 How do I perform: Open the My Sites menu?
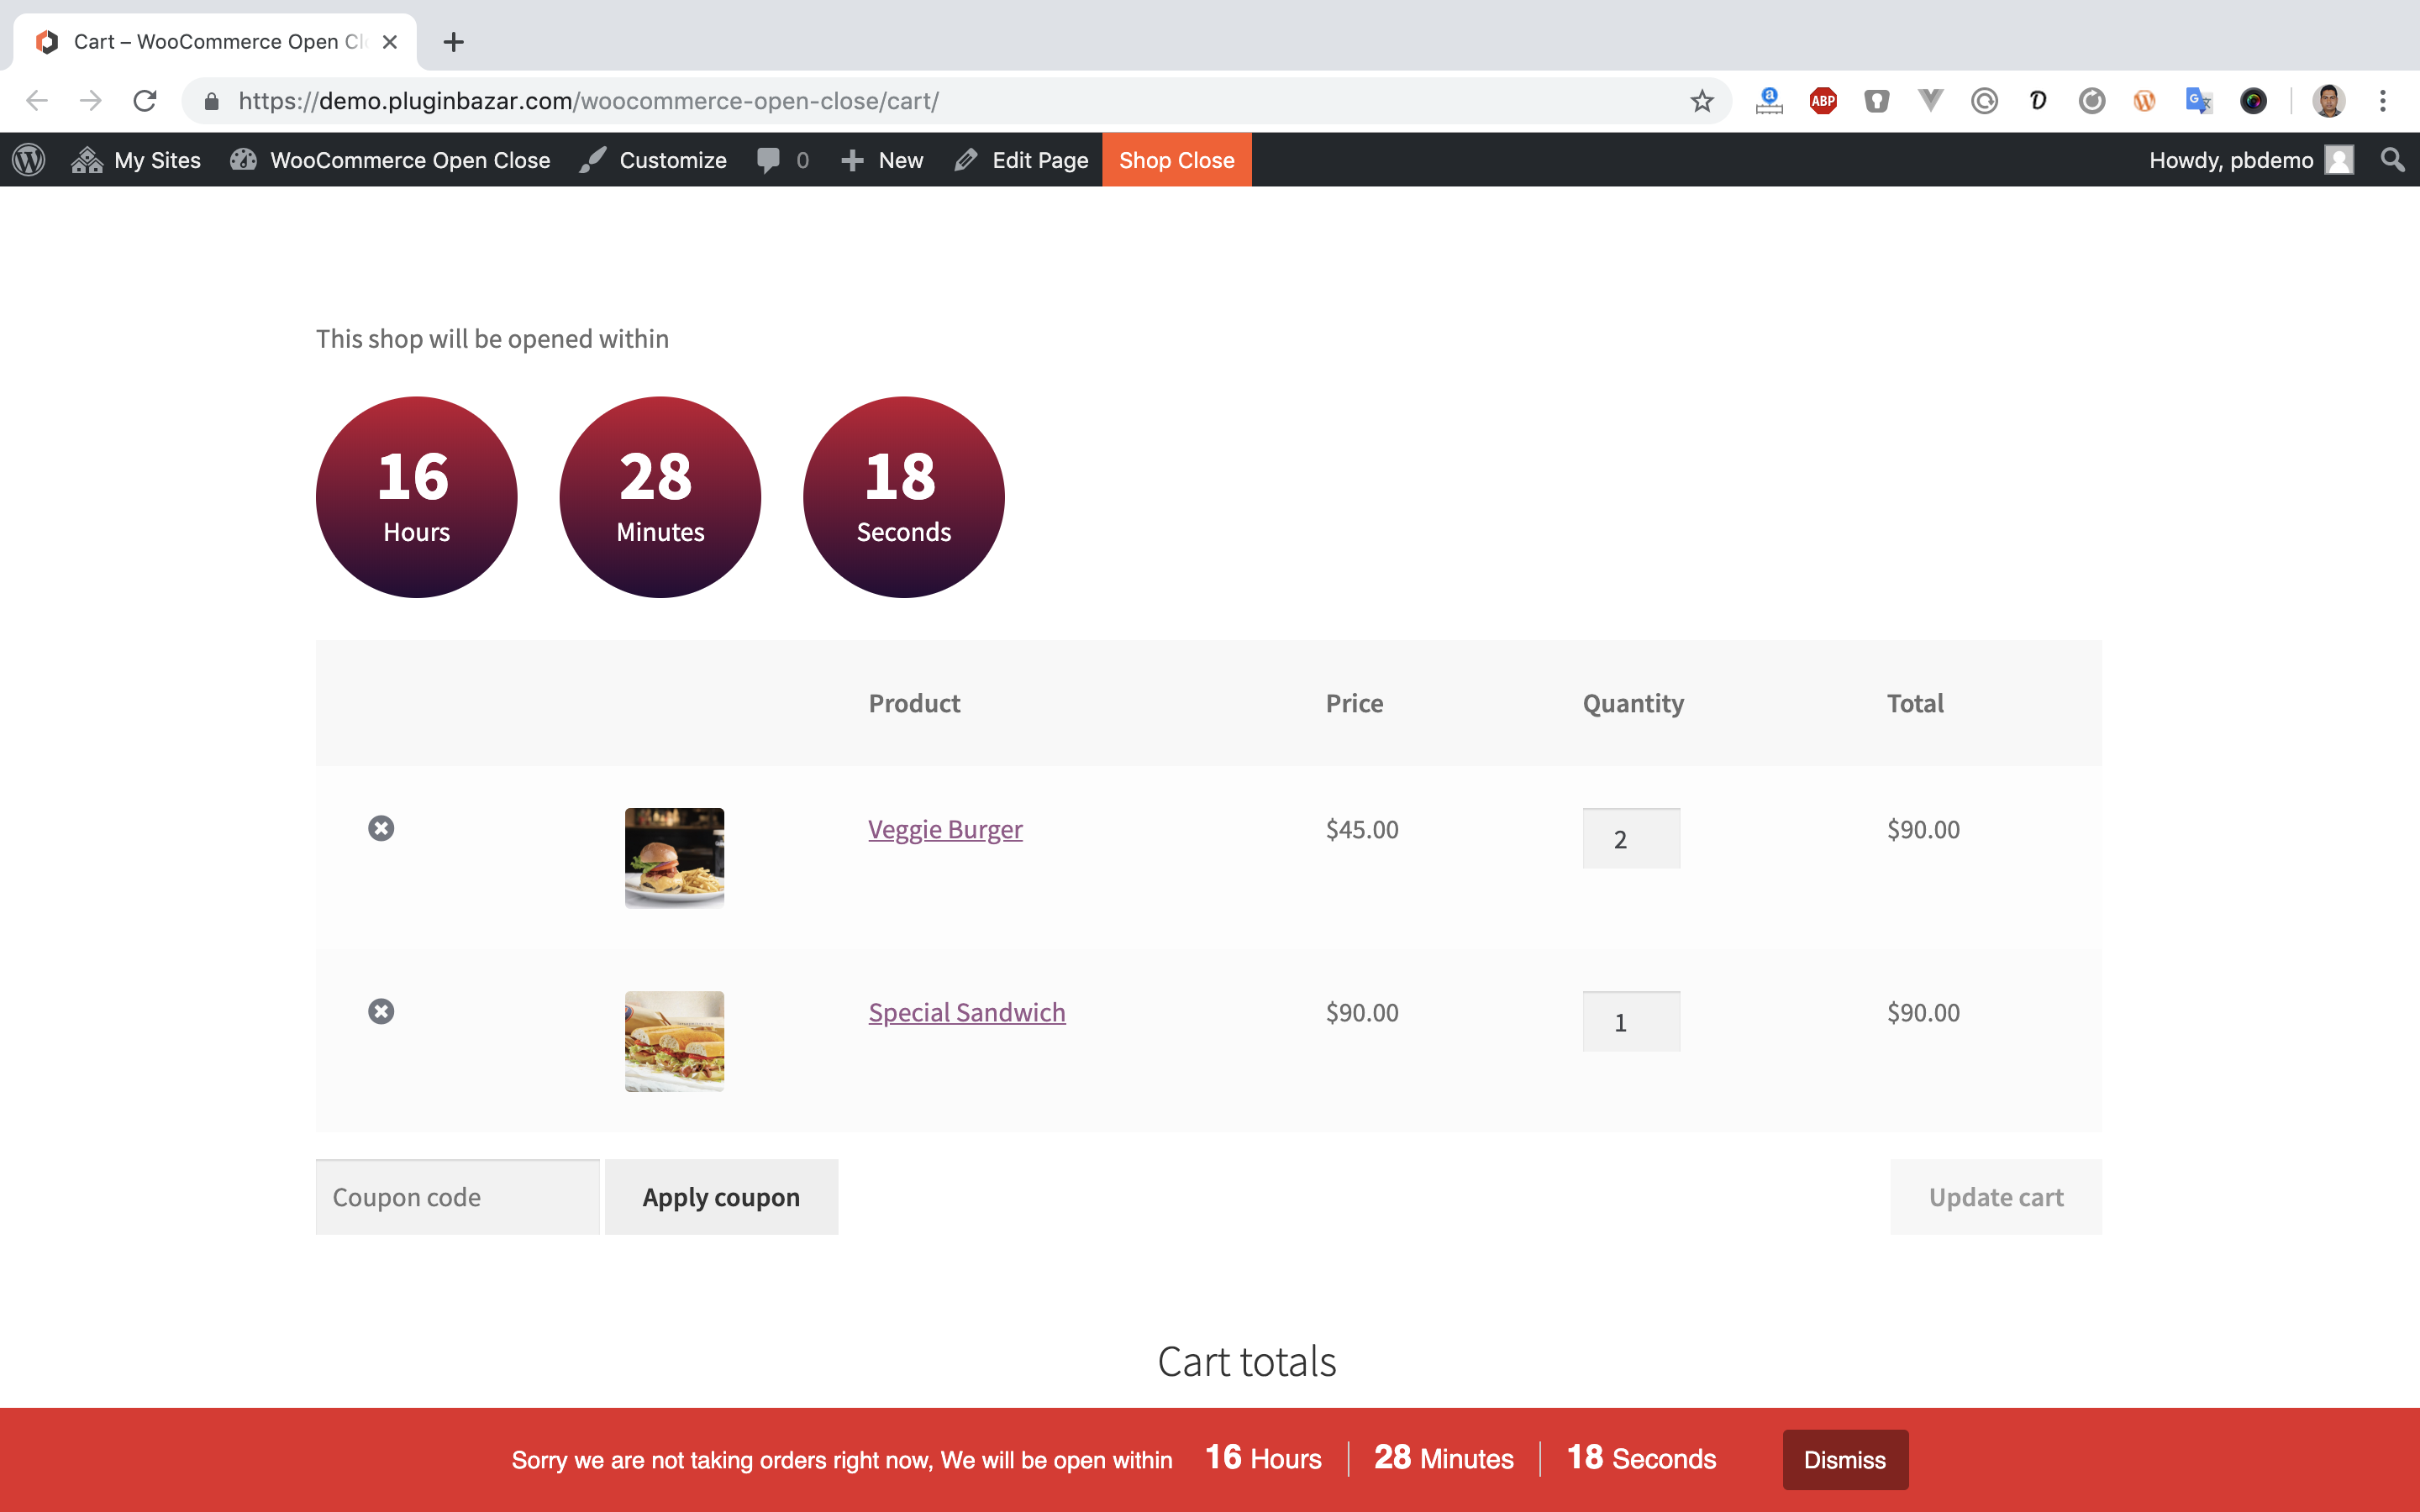tap(137, 160)
